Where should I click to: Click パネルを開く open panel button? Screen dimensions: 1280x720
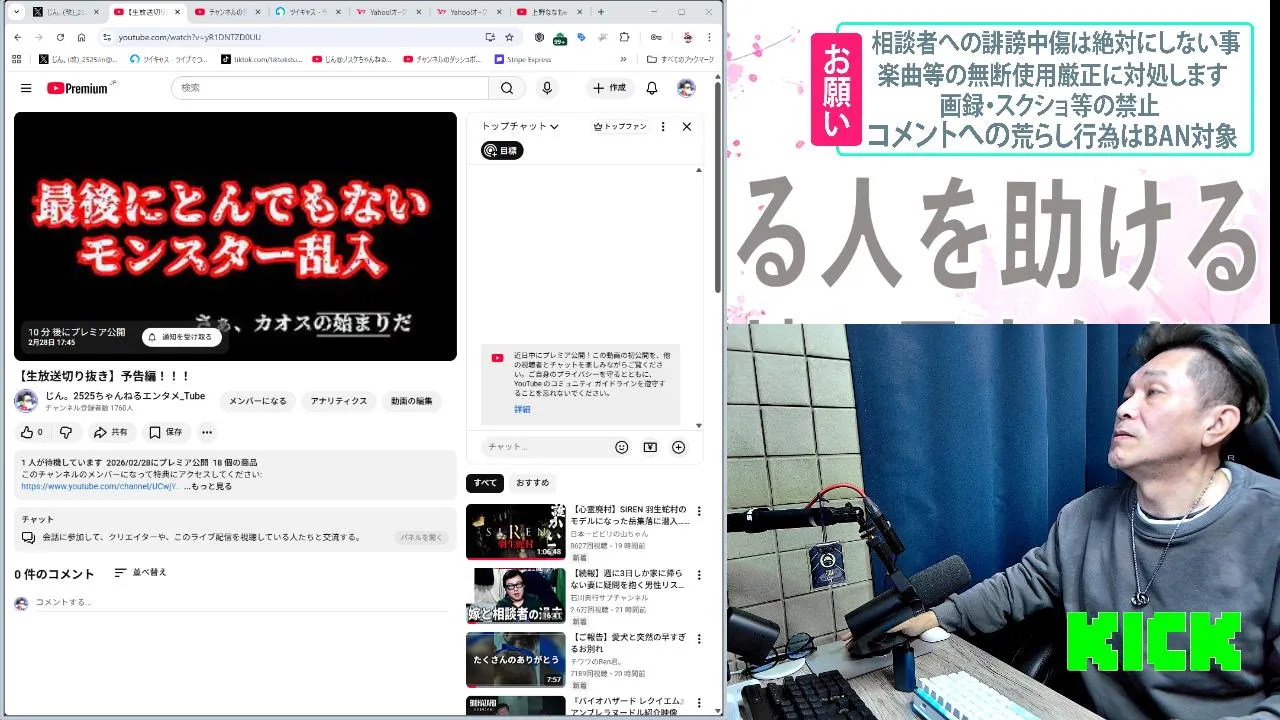(421, 537)
